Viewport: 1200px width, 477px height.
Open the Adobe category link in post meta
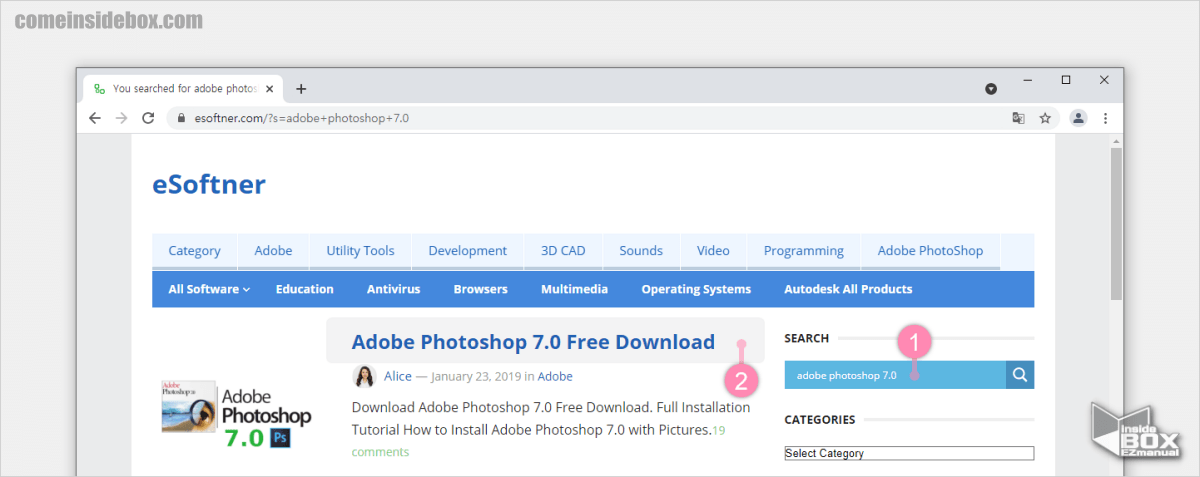click(x=555, y=376)
